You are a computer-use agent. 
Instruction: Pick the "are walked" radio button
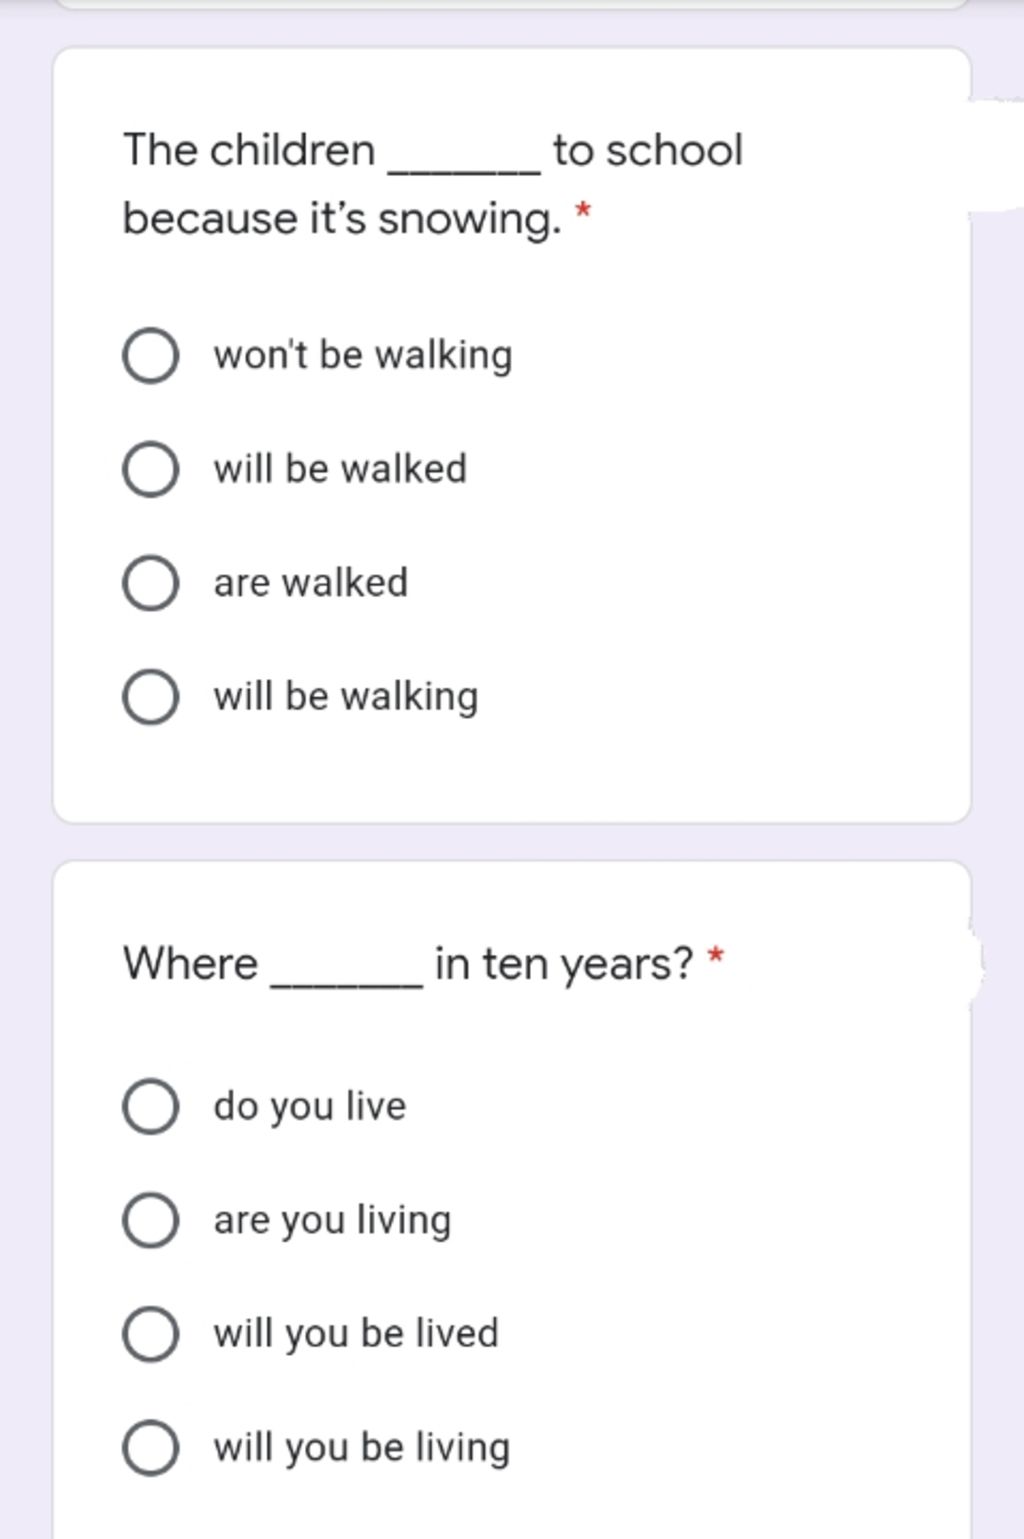pos(151,583)
